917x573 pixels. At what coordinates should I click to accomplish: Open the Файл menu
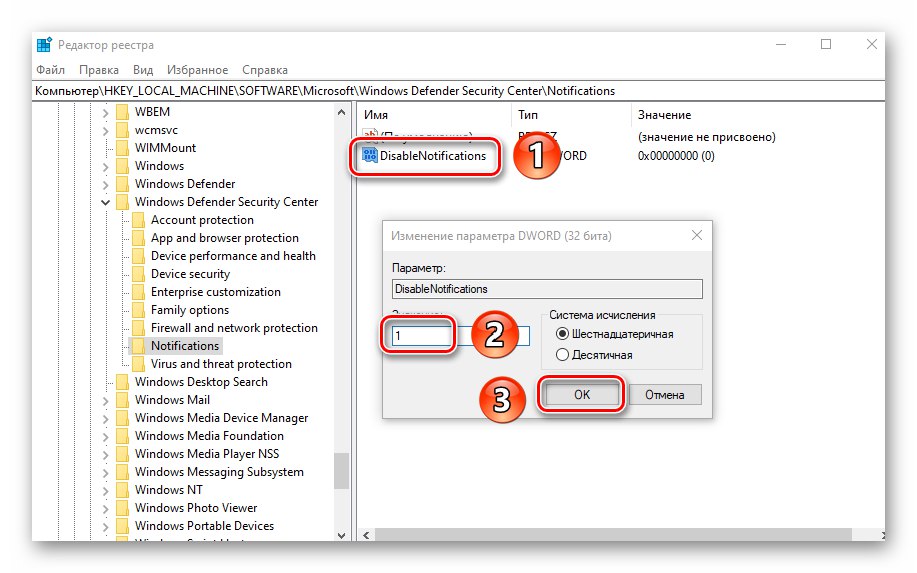(50, 70)
